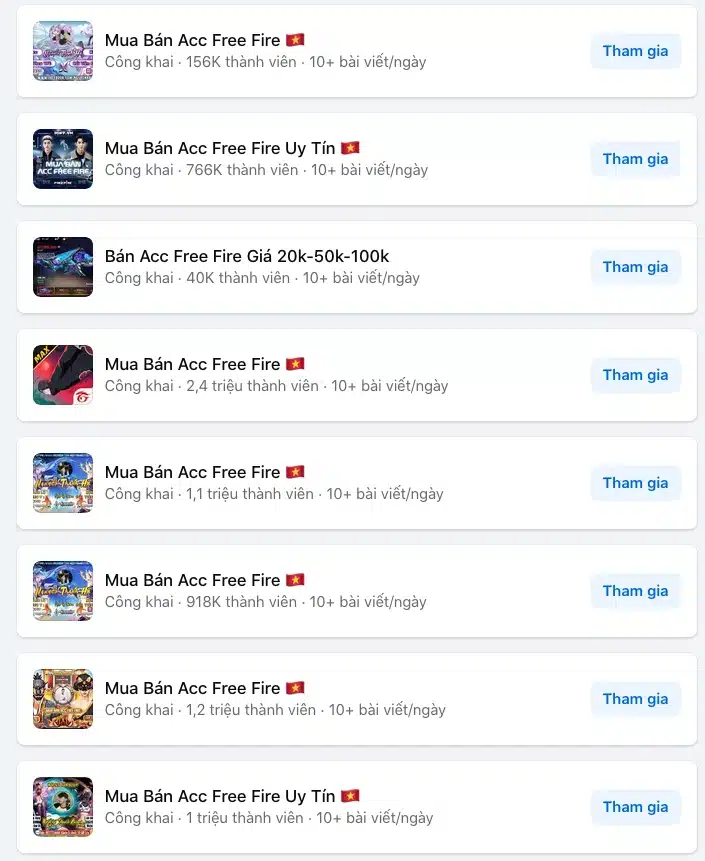Screen dimensions: 705x861
Task: Open thumbnail of the 766K member group
Action: (63, 159)
